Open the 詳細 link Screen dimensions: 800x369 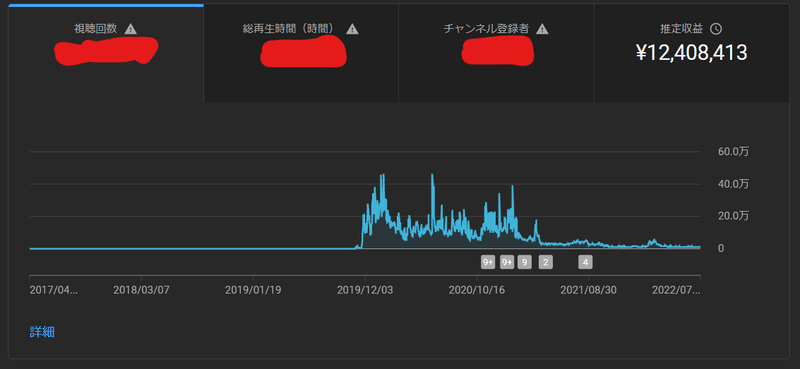[x=42, y=332]
